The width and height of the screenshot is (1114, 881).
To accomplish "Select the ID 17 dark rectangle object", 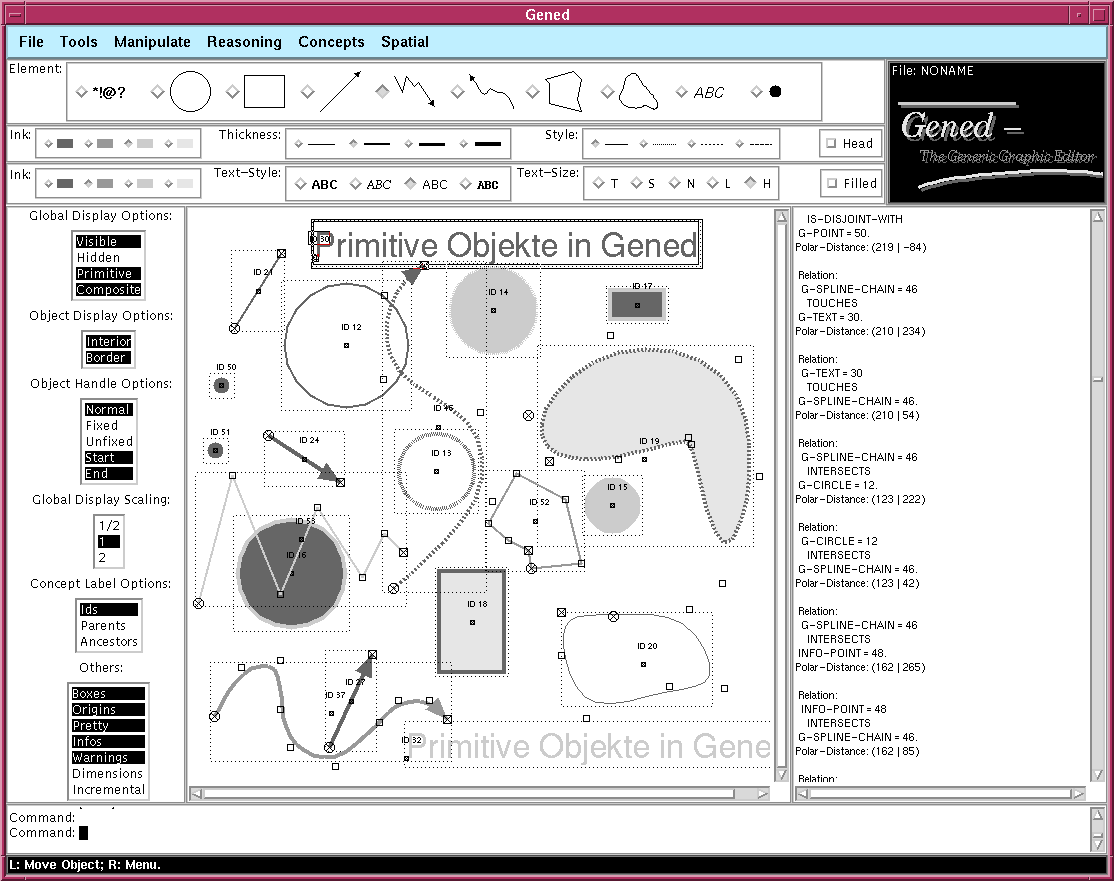I will tap(637, 306).
